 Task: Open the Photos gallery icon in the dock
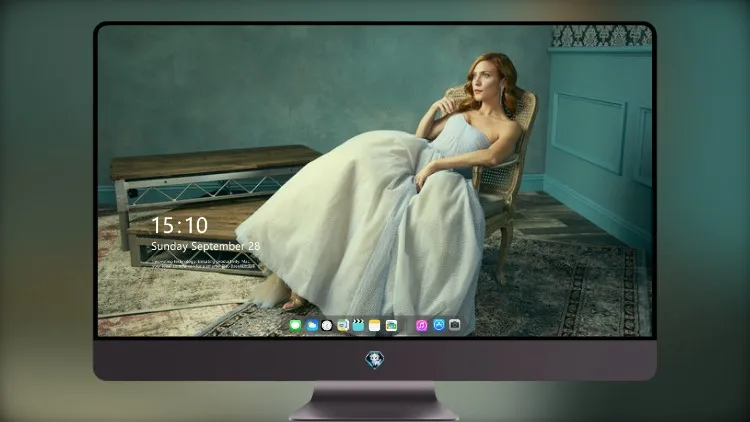[x=391, y=325]
